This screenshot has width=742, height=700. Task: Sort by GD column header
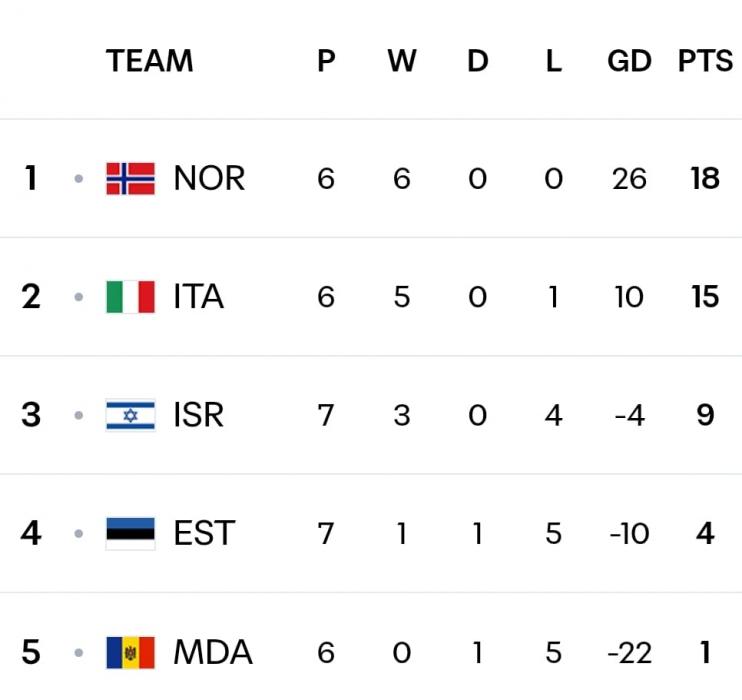[629, 61]
